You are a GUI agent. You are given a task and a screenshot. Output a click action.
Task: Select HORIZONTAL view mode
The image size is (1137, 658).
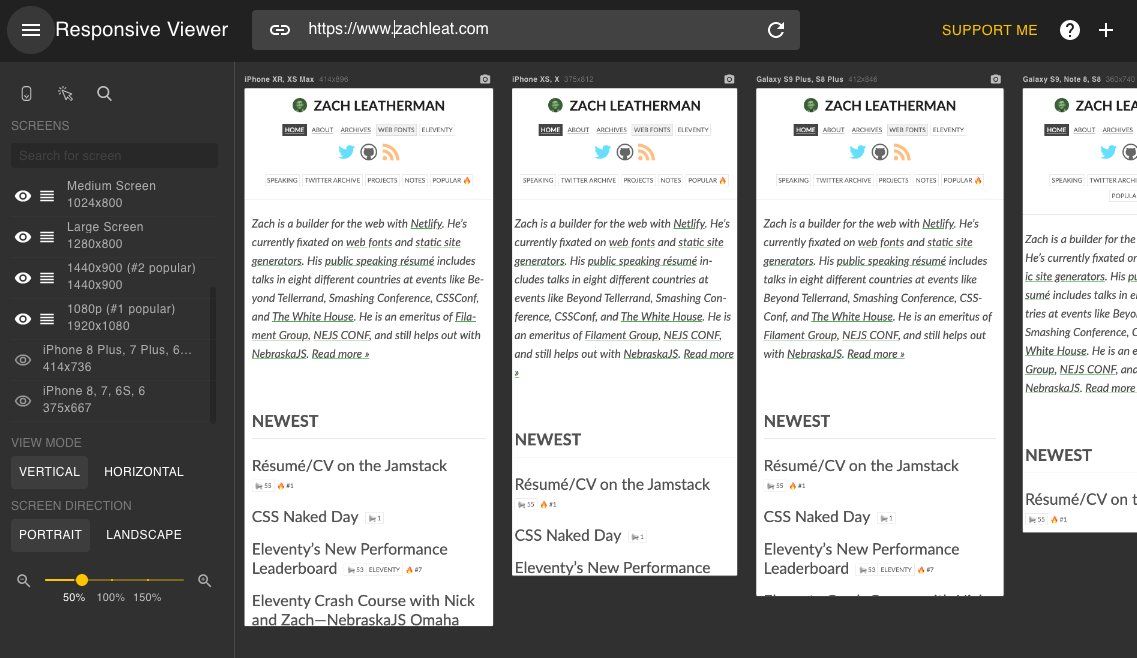coord(144,472)
